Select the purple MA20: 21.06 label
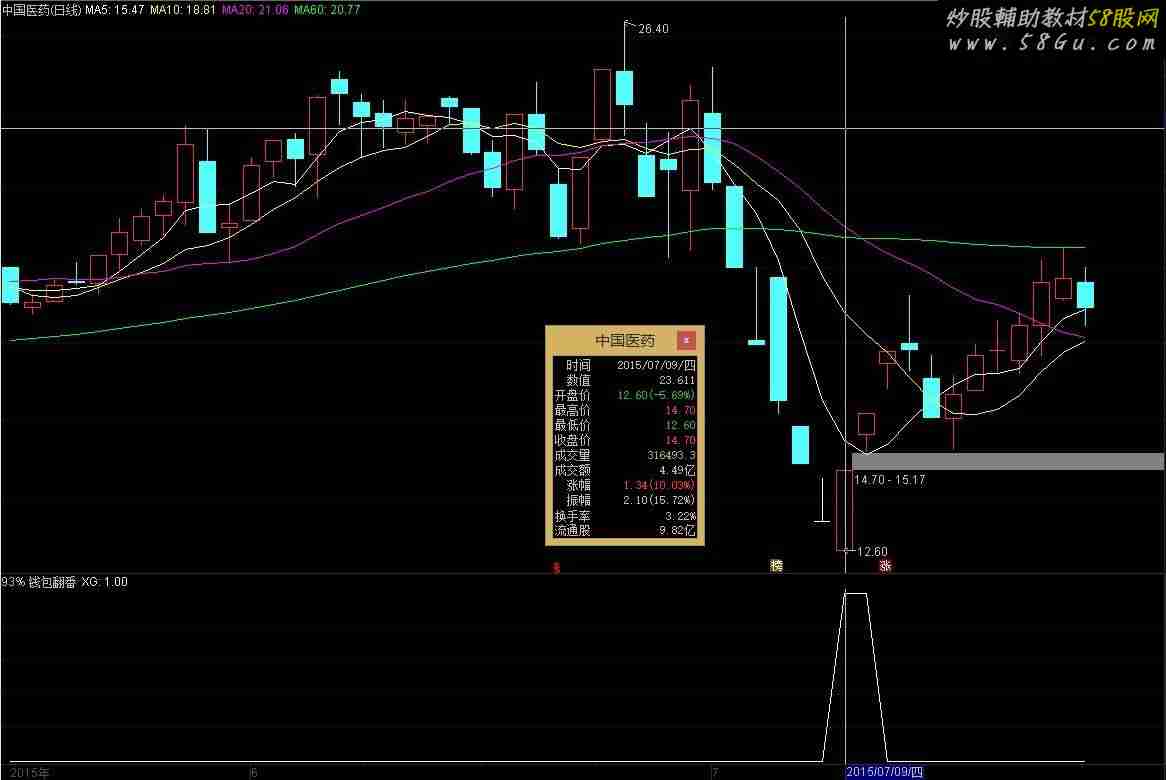Viewport: 1166px width, 780px height. 255,10
